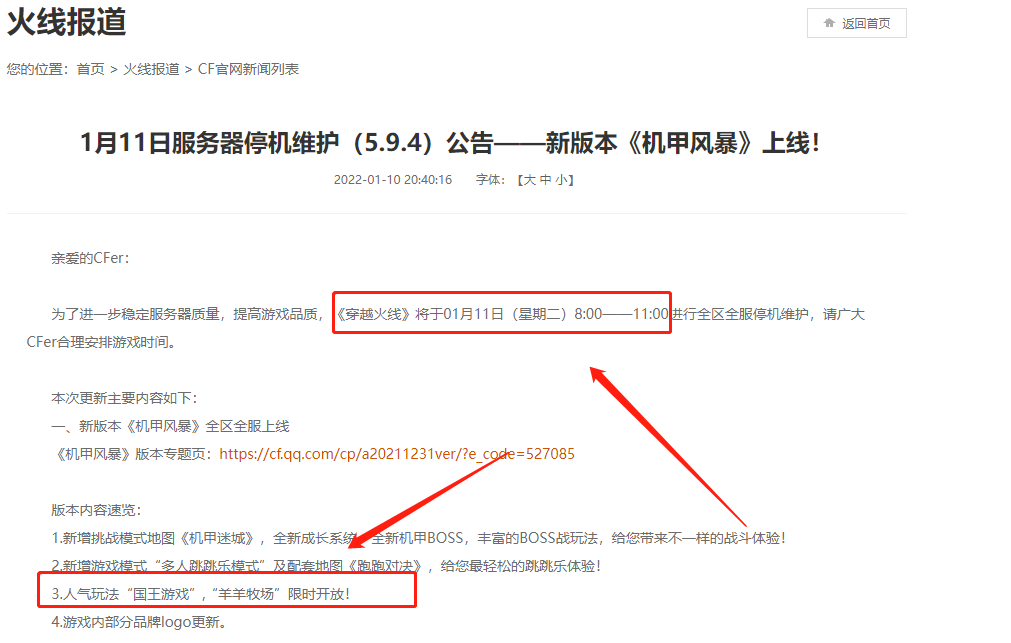Click item 3 about 国王游戏 and 羊羊牧场

point(201,594)
